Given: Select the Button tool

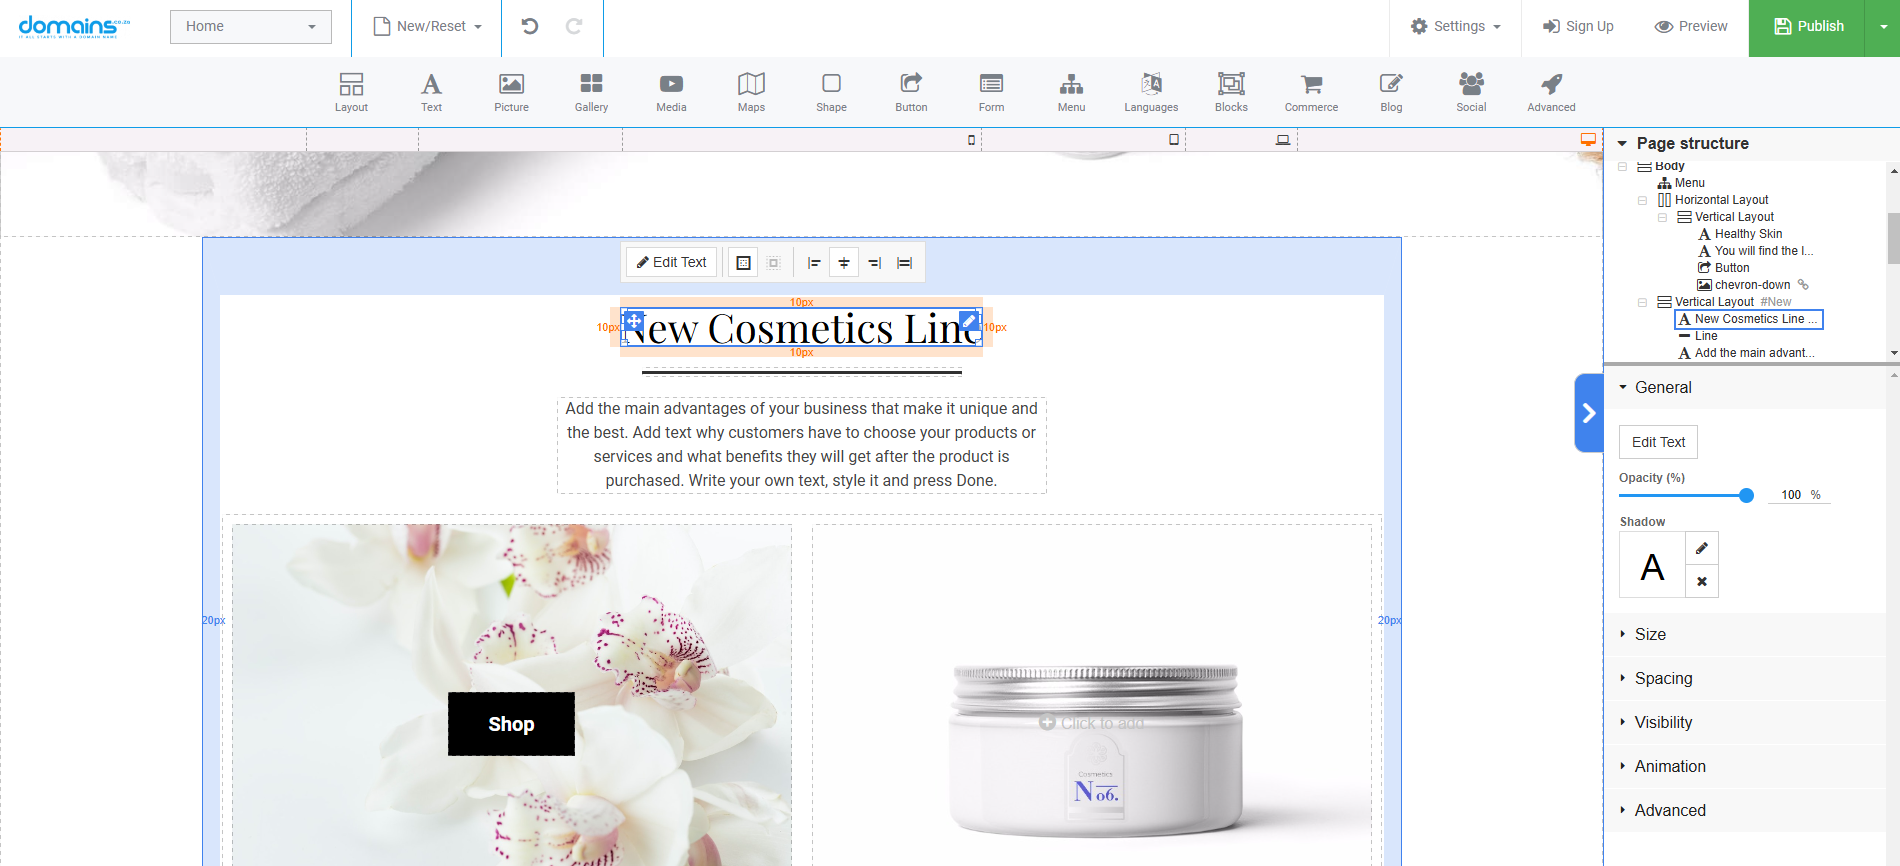Looking at the screenshot, I should (x=911, y=92).
